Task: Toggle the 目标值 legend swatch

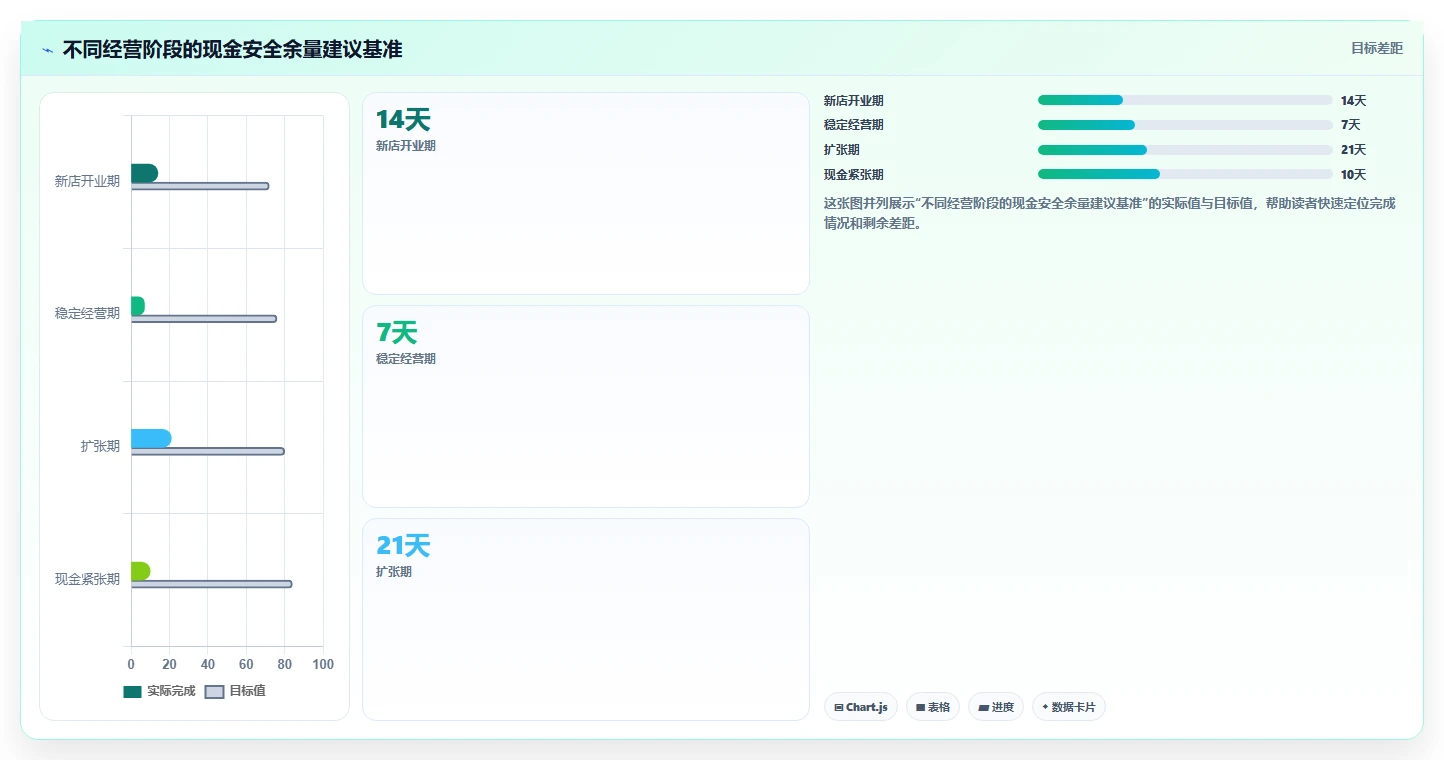Action: pyautogui.click(x=214, y=692)
